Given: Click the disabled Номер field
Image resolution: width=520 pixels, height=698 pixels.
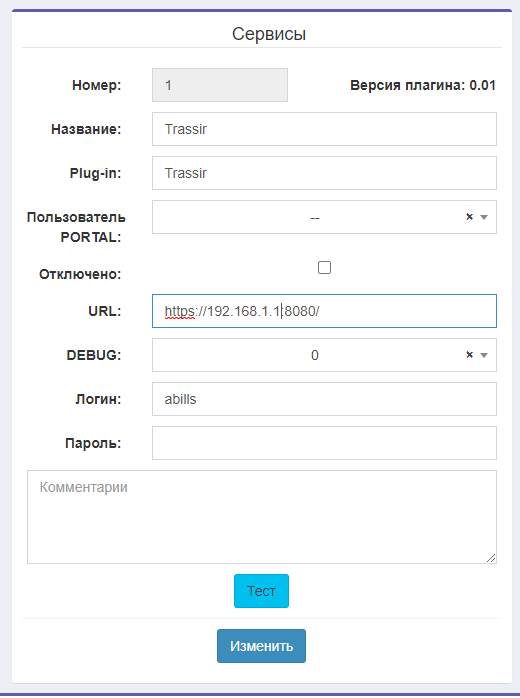Looking at the screenshot, I should click(220, 85).
